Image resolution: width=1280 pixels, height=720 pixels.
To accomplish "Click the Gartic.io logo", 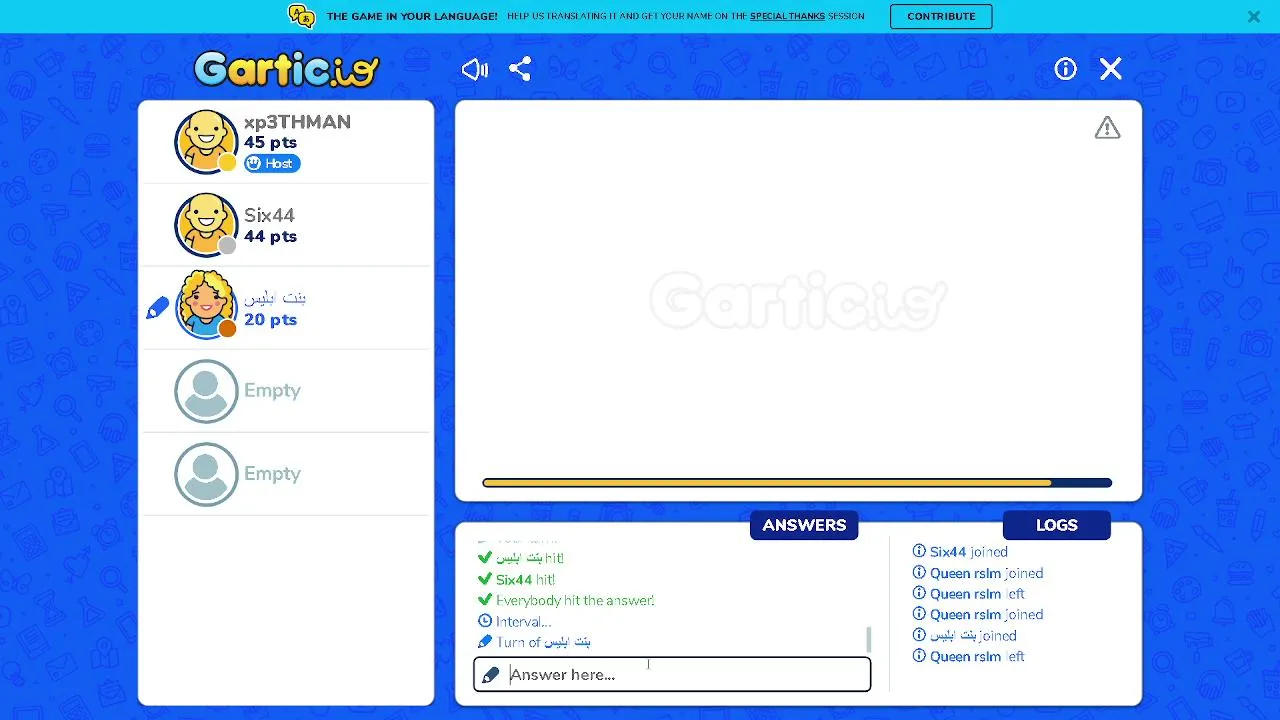I will coord(287,69).
